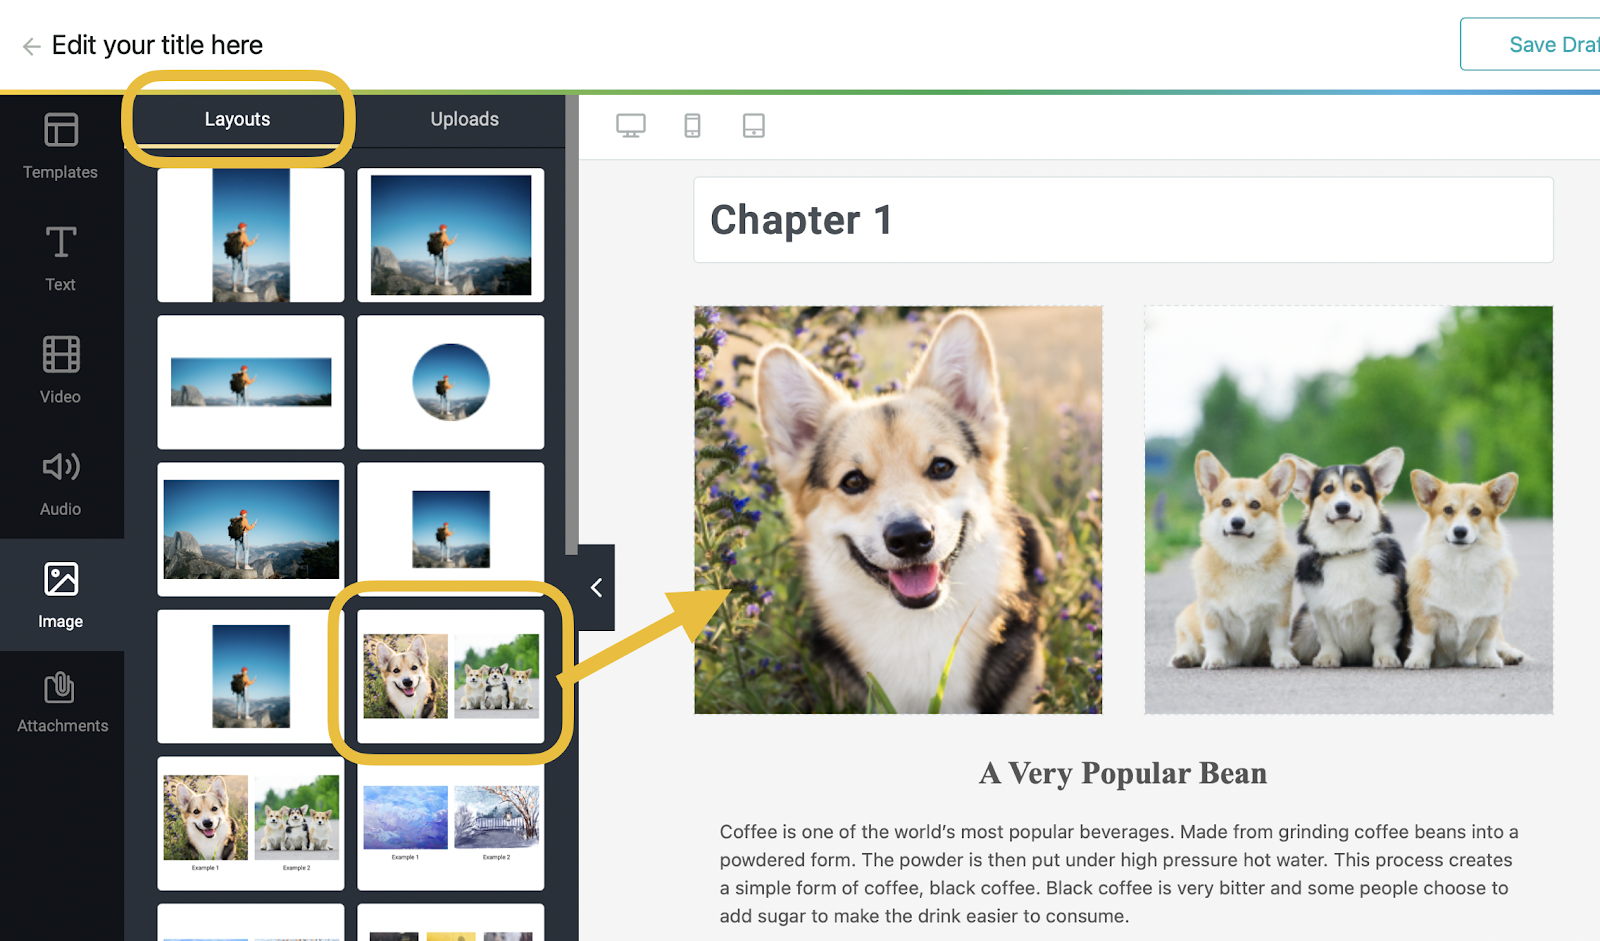
Task: Click the Chapter 1 heading field
Action: [1123, 220]
